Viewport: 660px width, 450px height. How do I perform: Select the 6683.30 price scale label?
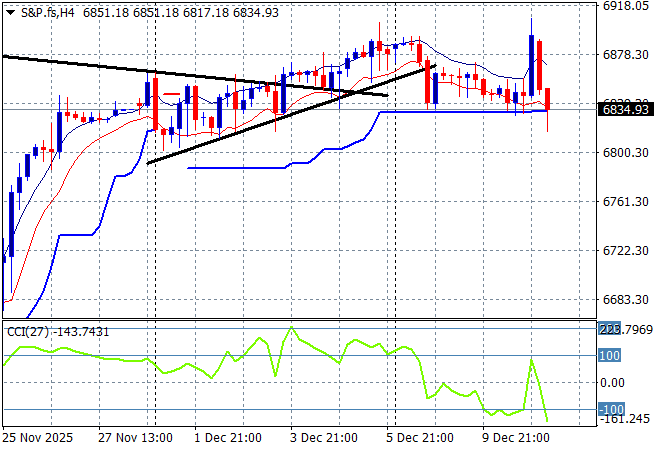tap(625, 300)
